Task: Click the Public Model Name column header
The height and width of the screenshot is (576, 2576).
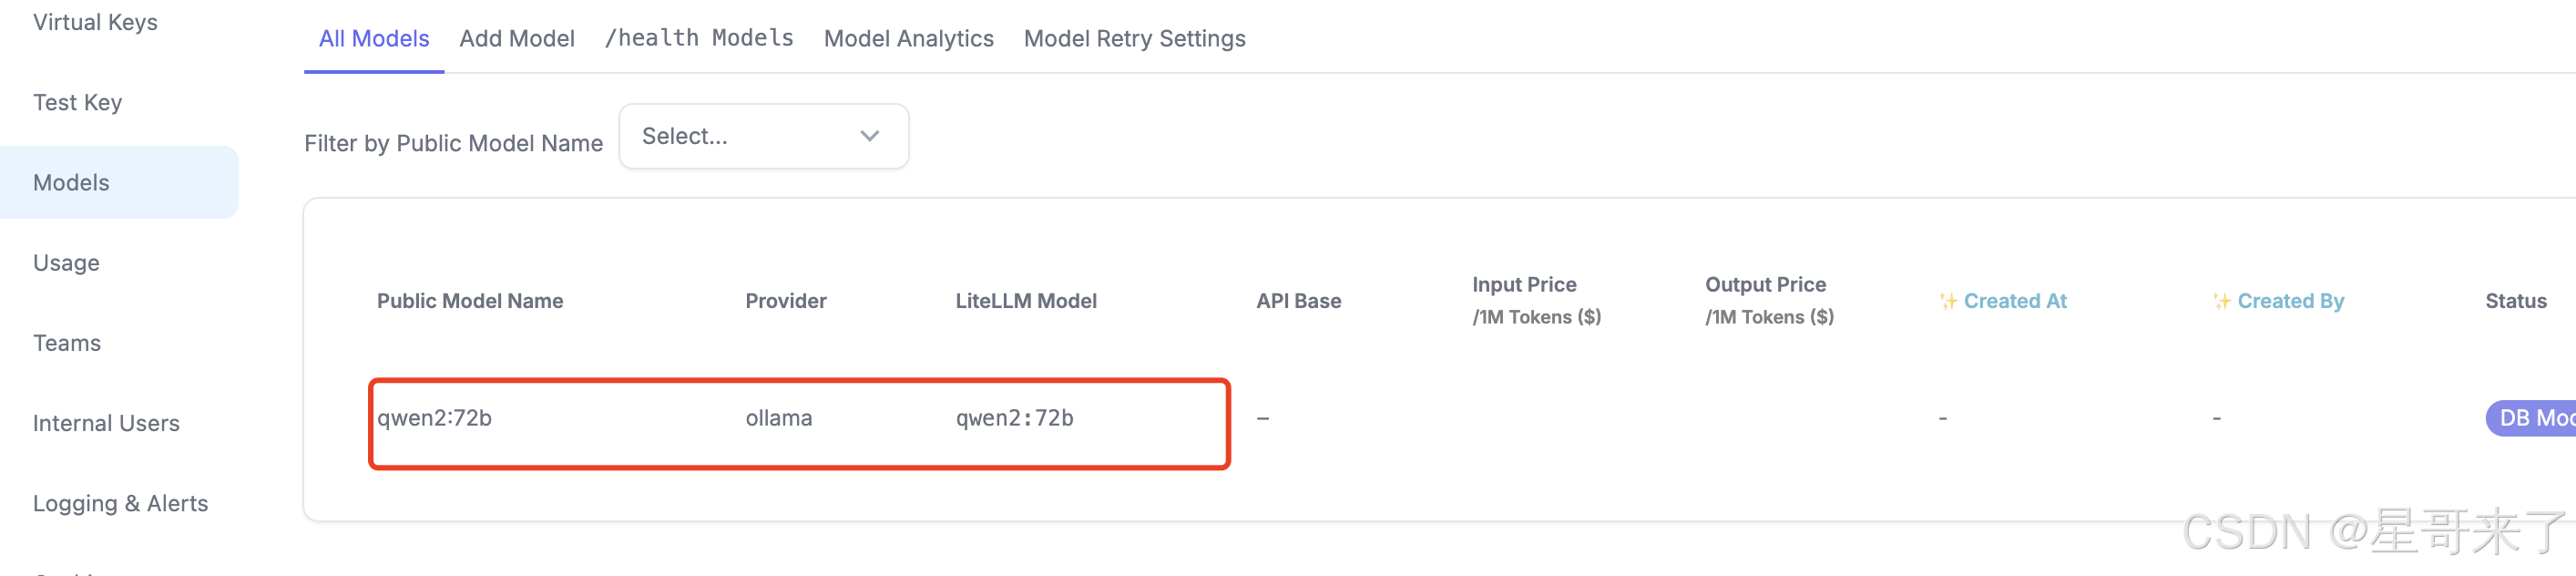Action: [x=469, y=301]
